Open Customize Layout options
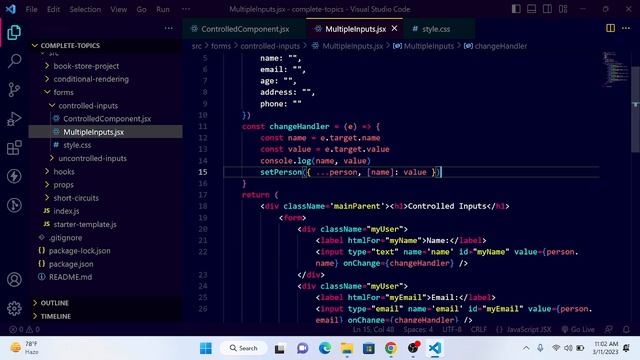Screen dimensions: 640x360 [x=563, y=9]
